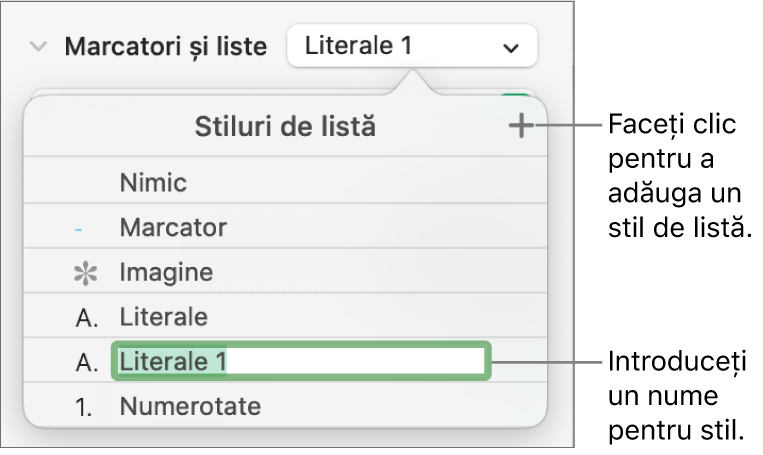This screenshot has height=455, width=763.
Task: Choose the Marcator list style
Action: (172, 228)
